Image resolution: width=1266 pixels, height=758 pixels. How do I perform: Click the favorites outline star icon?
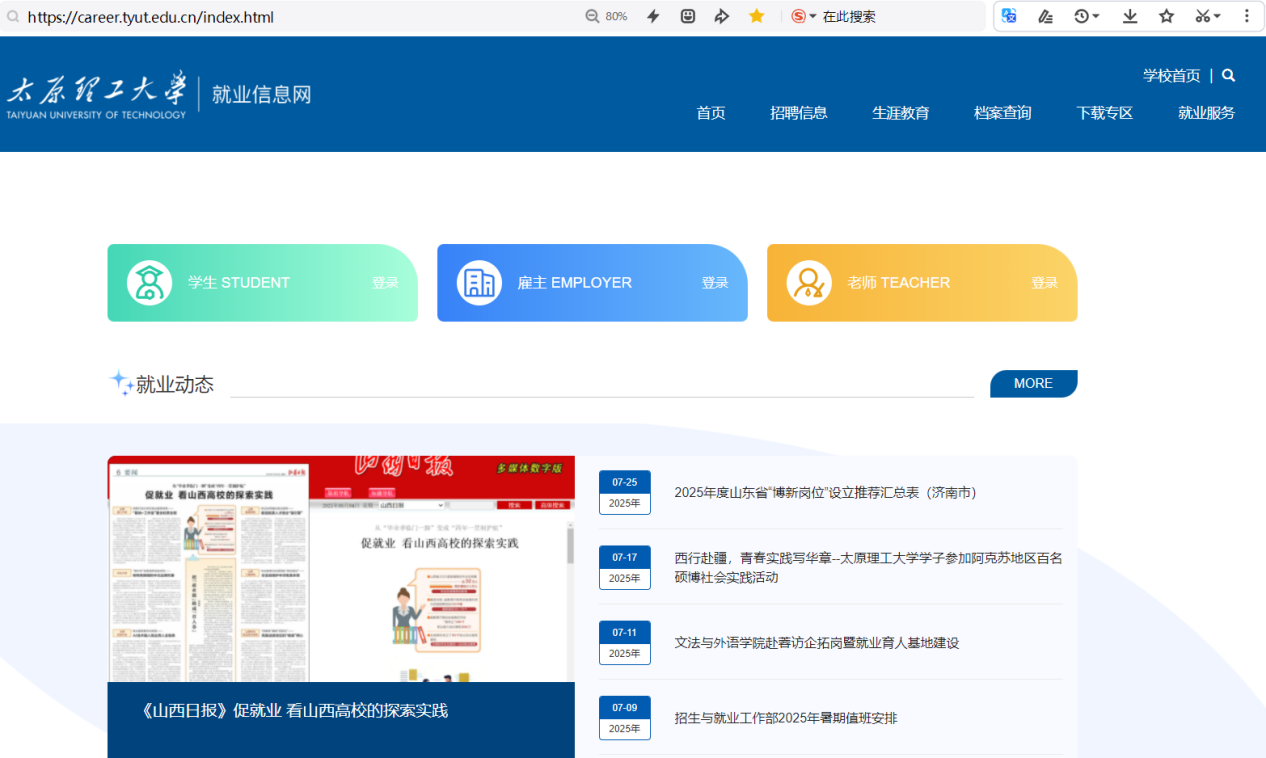[1166, 16]
